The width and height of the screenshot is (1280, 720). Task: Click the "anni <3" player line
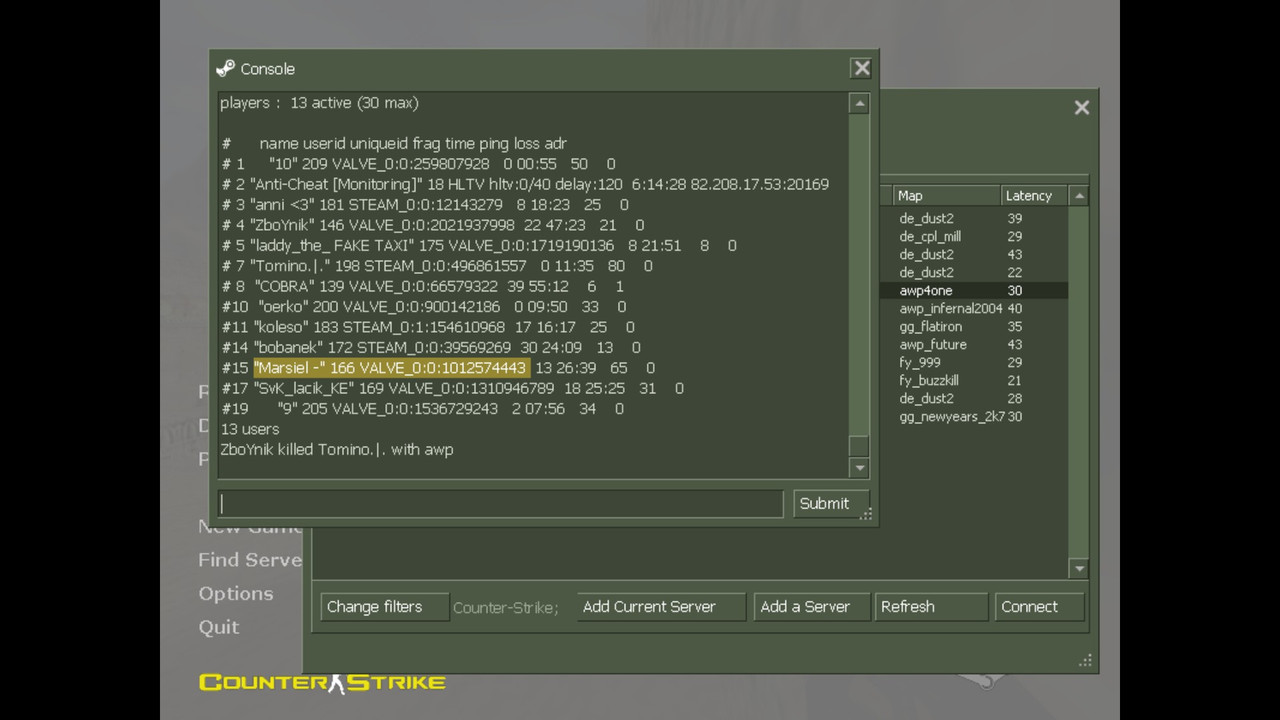pos(425,204)
